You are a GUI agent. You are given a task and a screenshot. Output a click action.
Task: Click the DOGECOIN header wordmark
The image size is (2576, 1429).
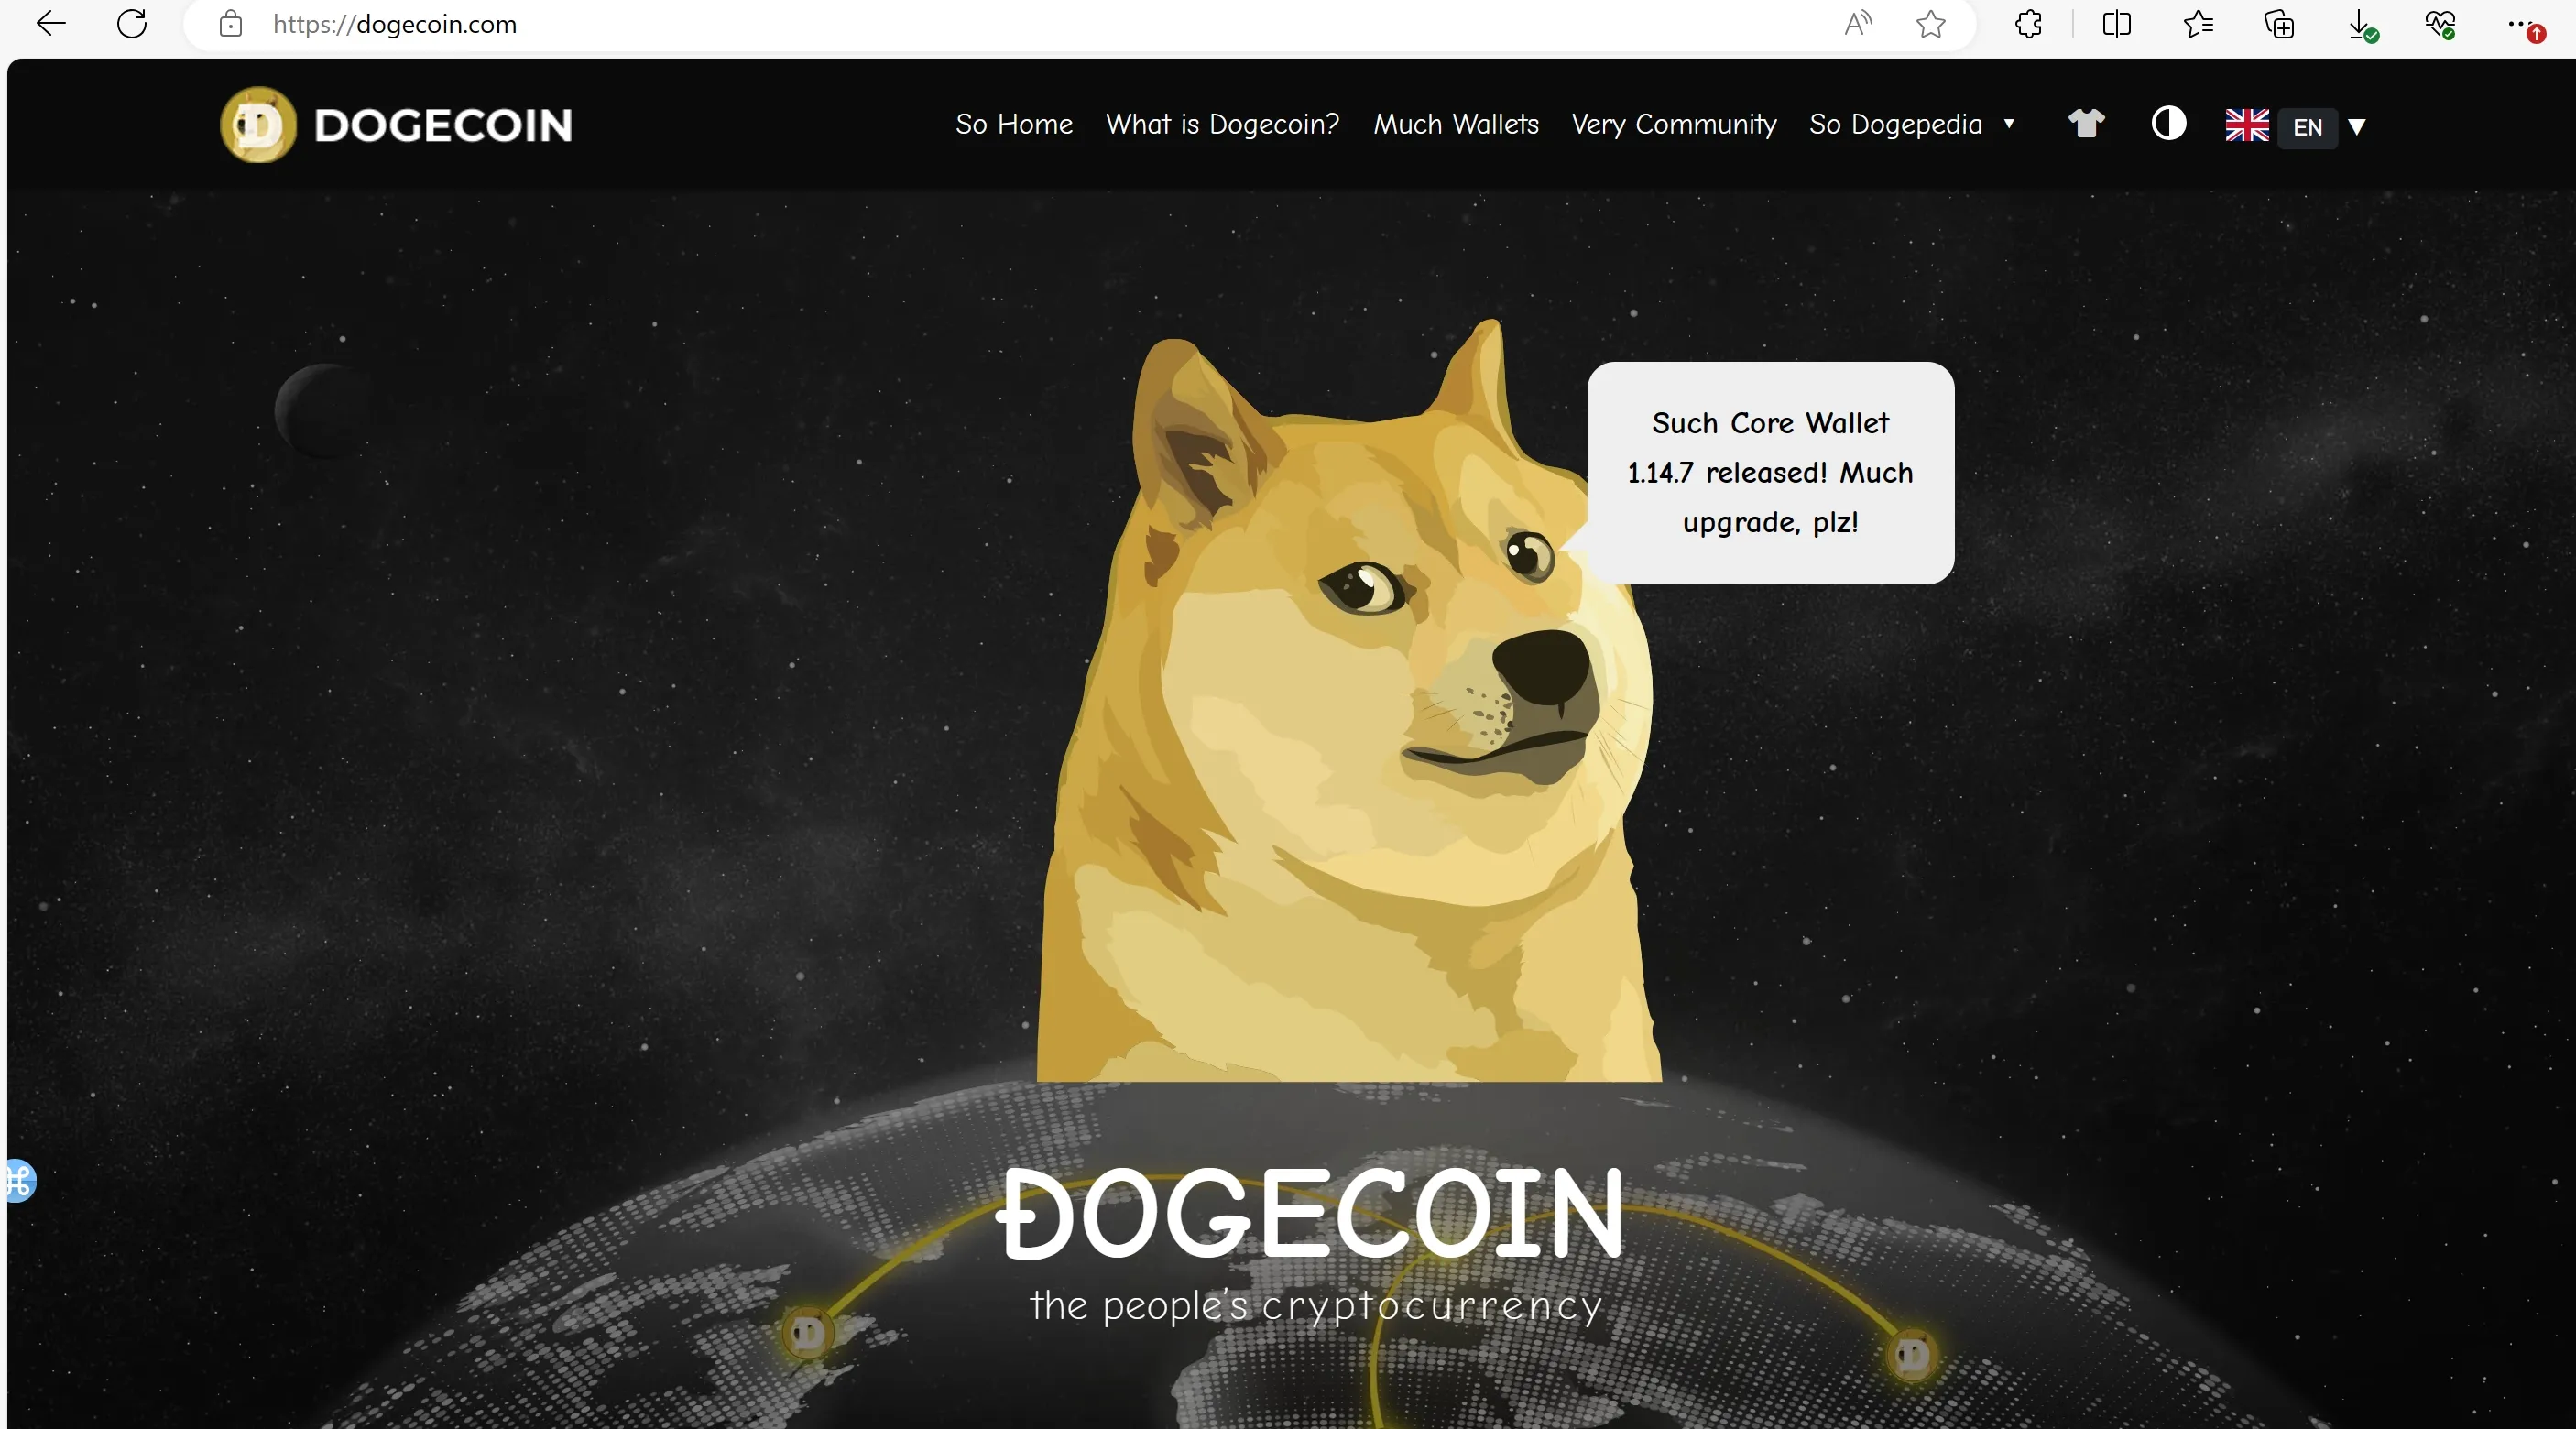point(443,125)
